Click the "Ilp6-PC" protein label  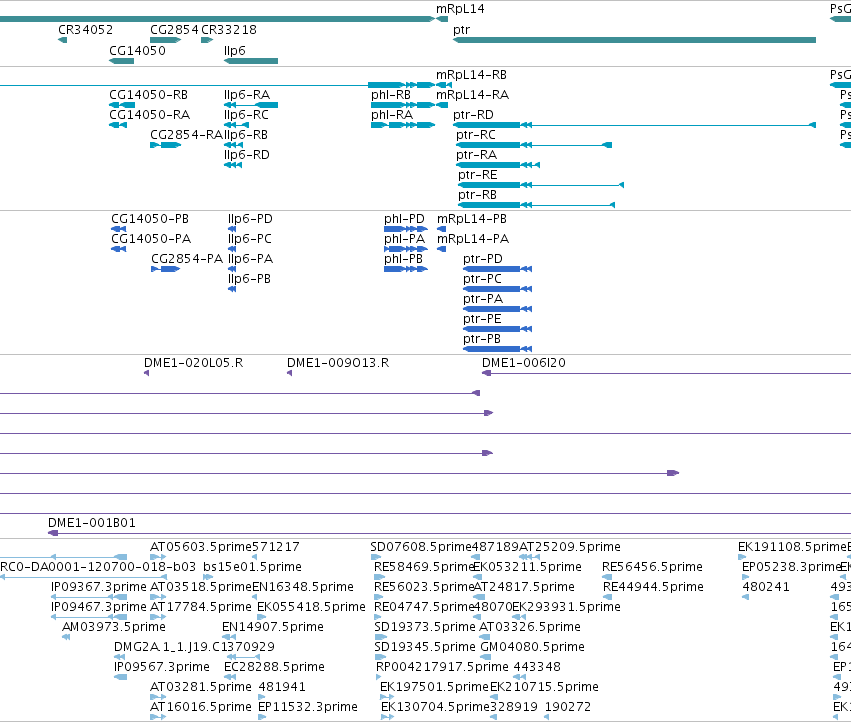pos(249,239)
